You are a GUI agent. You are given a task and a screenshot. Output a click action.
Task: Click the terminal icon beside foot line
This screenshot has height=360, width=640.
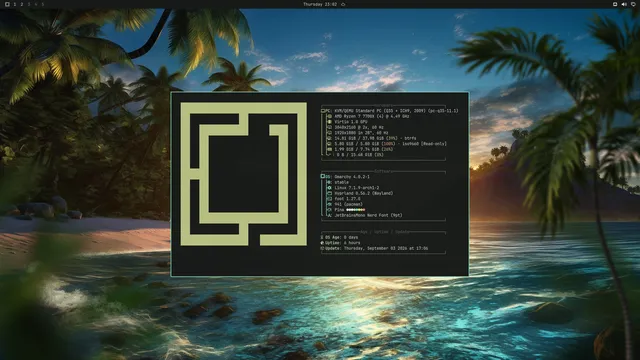(x=329, y=199)
